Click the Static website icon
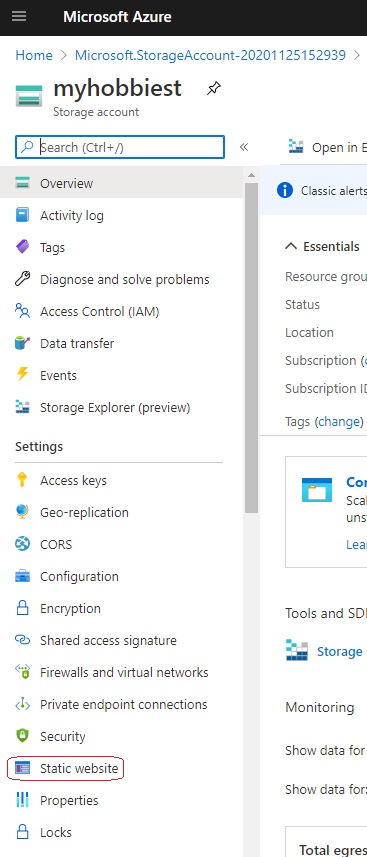 tap(22, 768)
